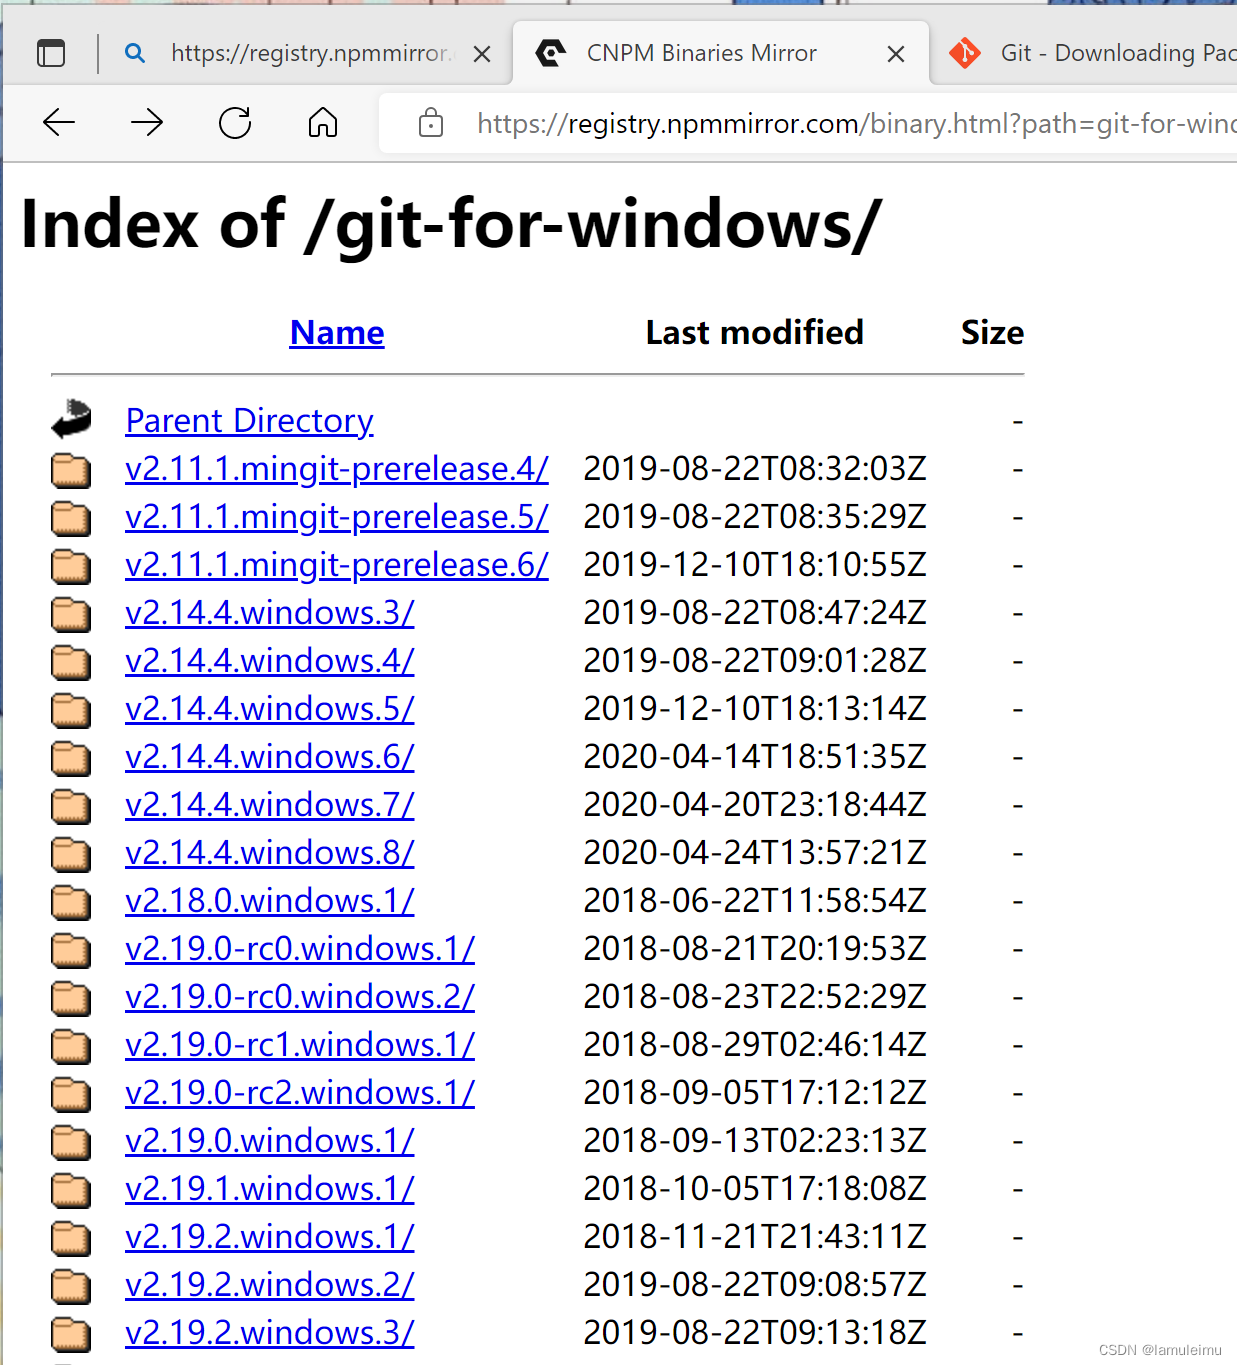Click the search icon on first tab
Image resolution: width=1237 pixels, height=1365 pixels.
[135, 53]
